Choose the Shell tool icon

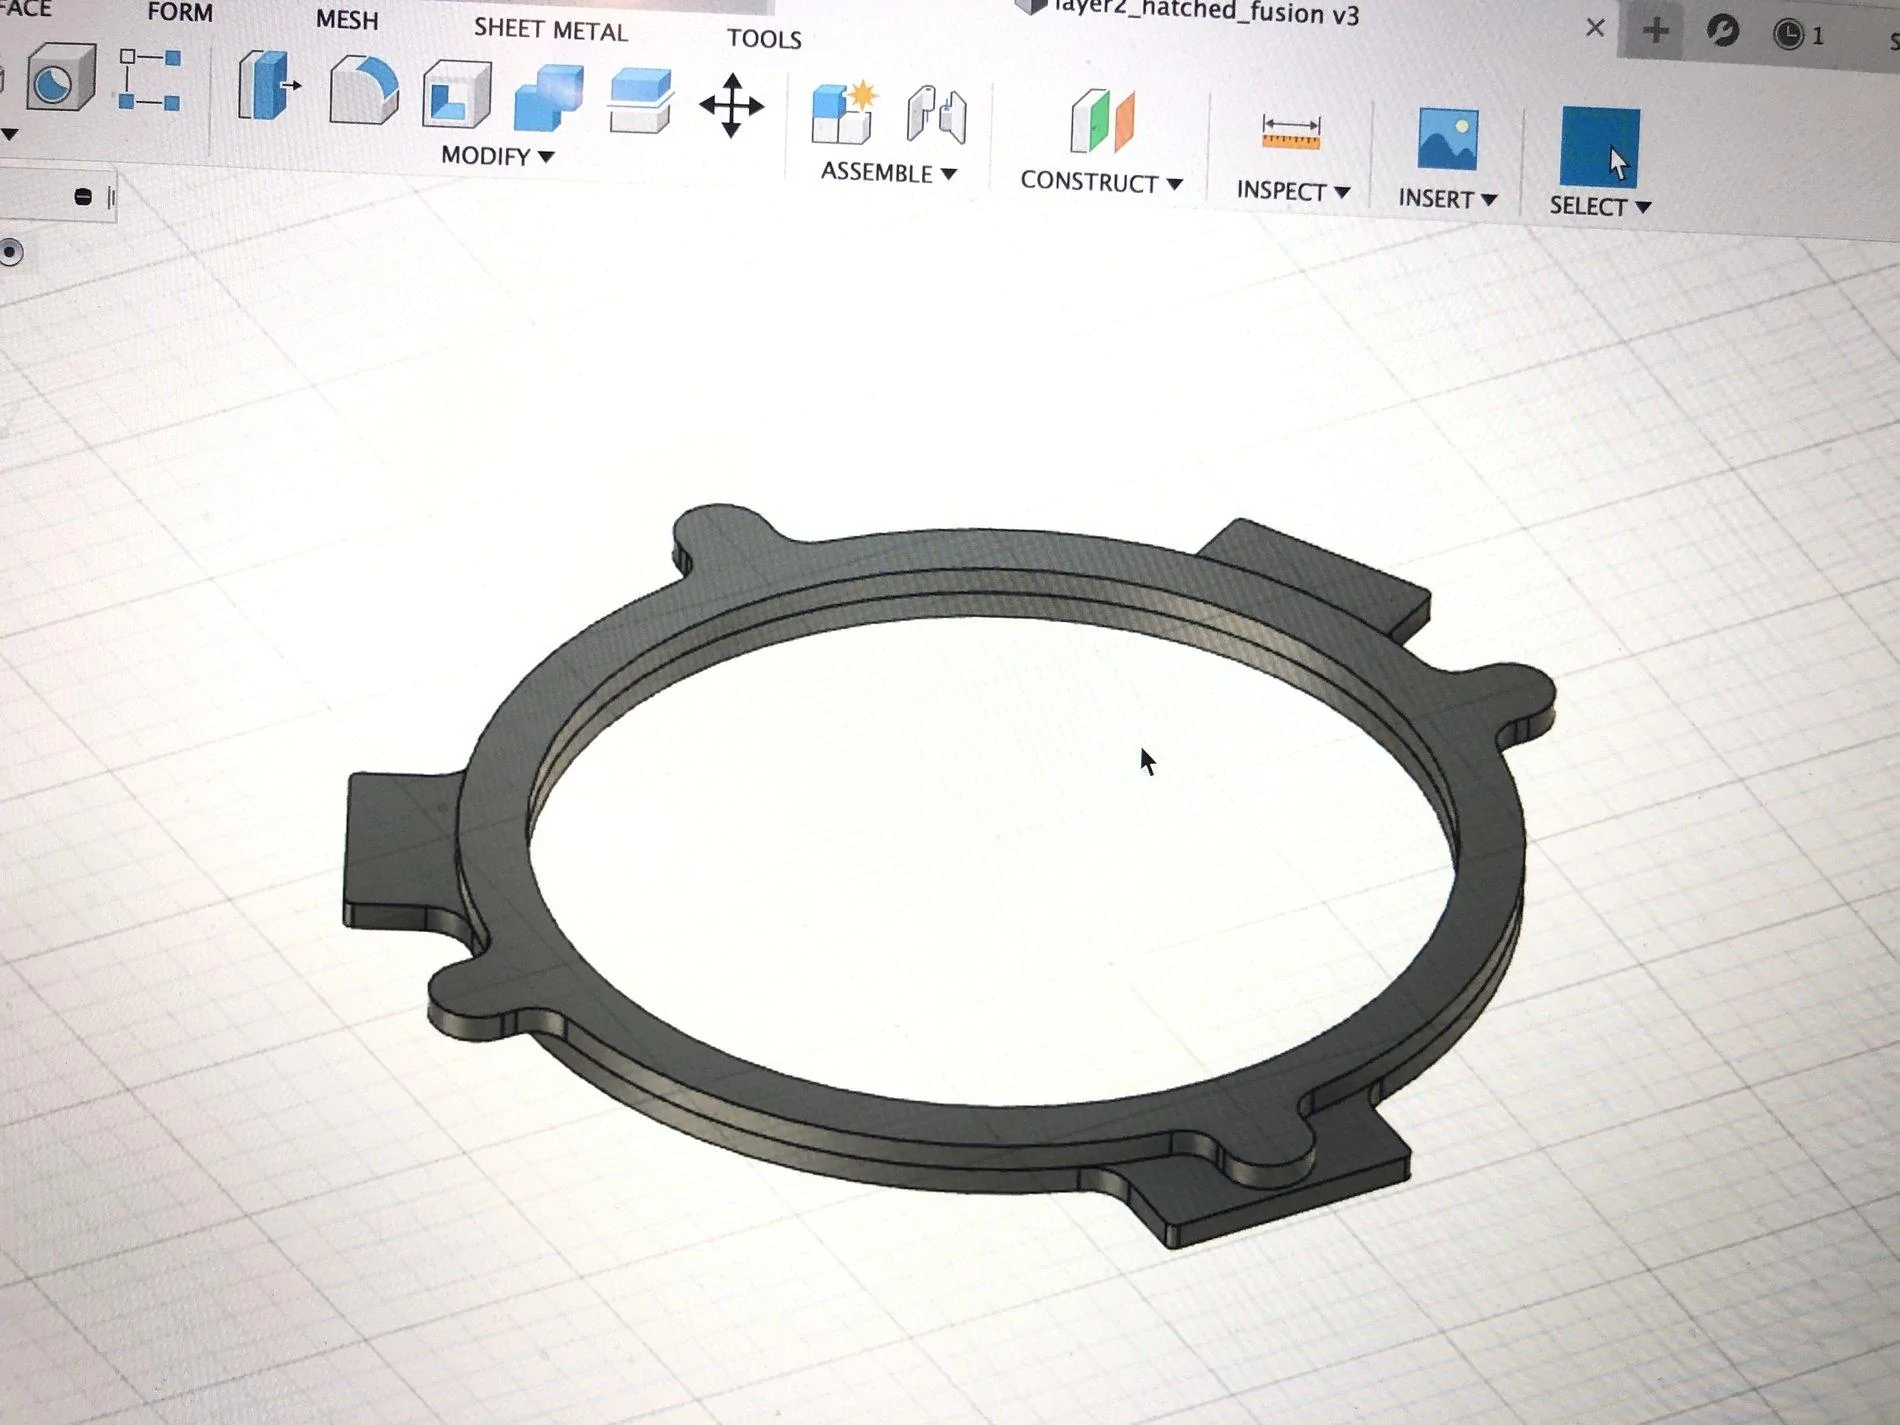point(457,95)
